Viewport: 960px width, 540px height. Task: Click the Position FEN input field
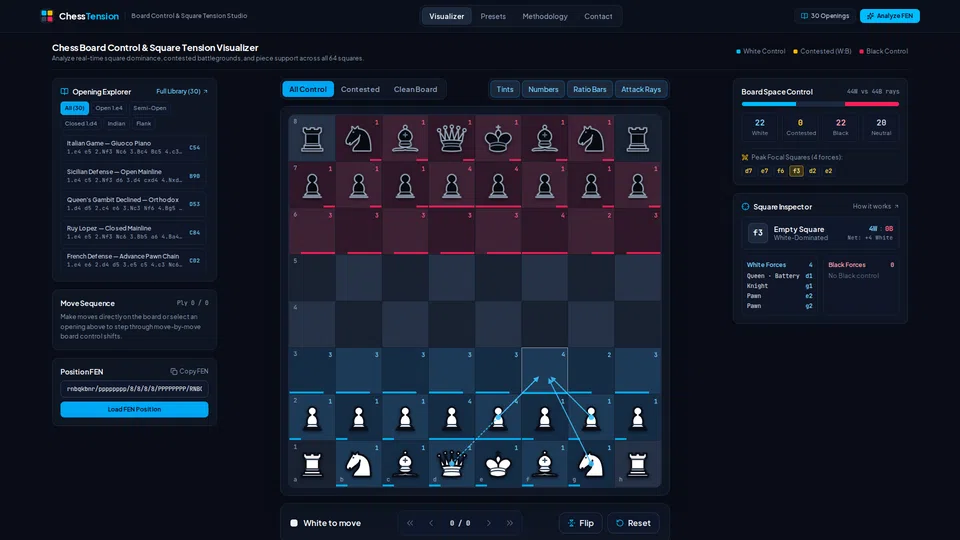click(134, 389)
